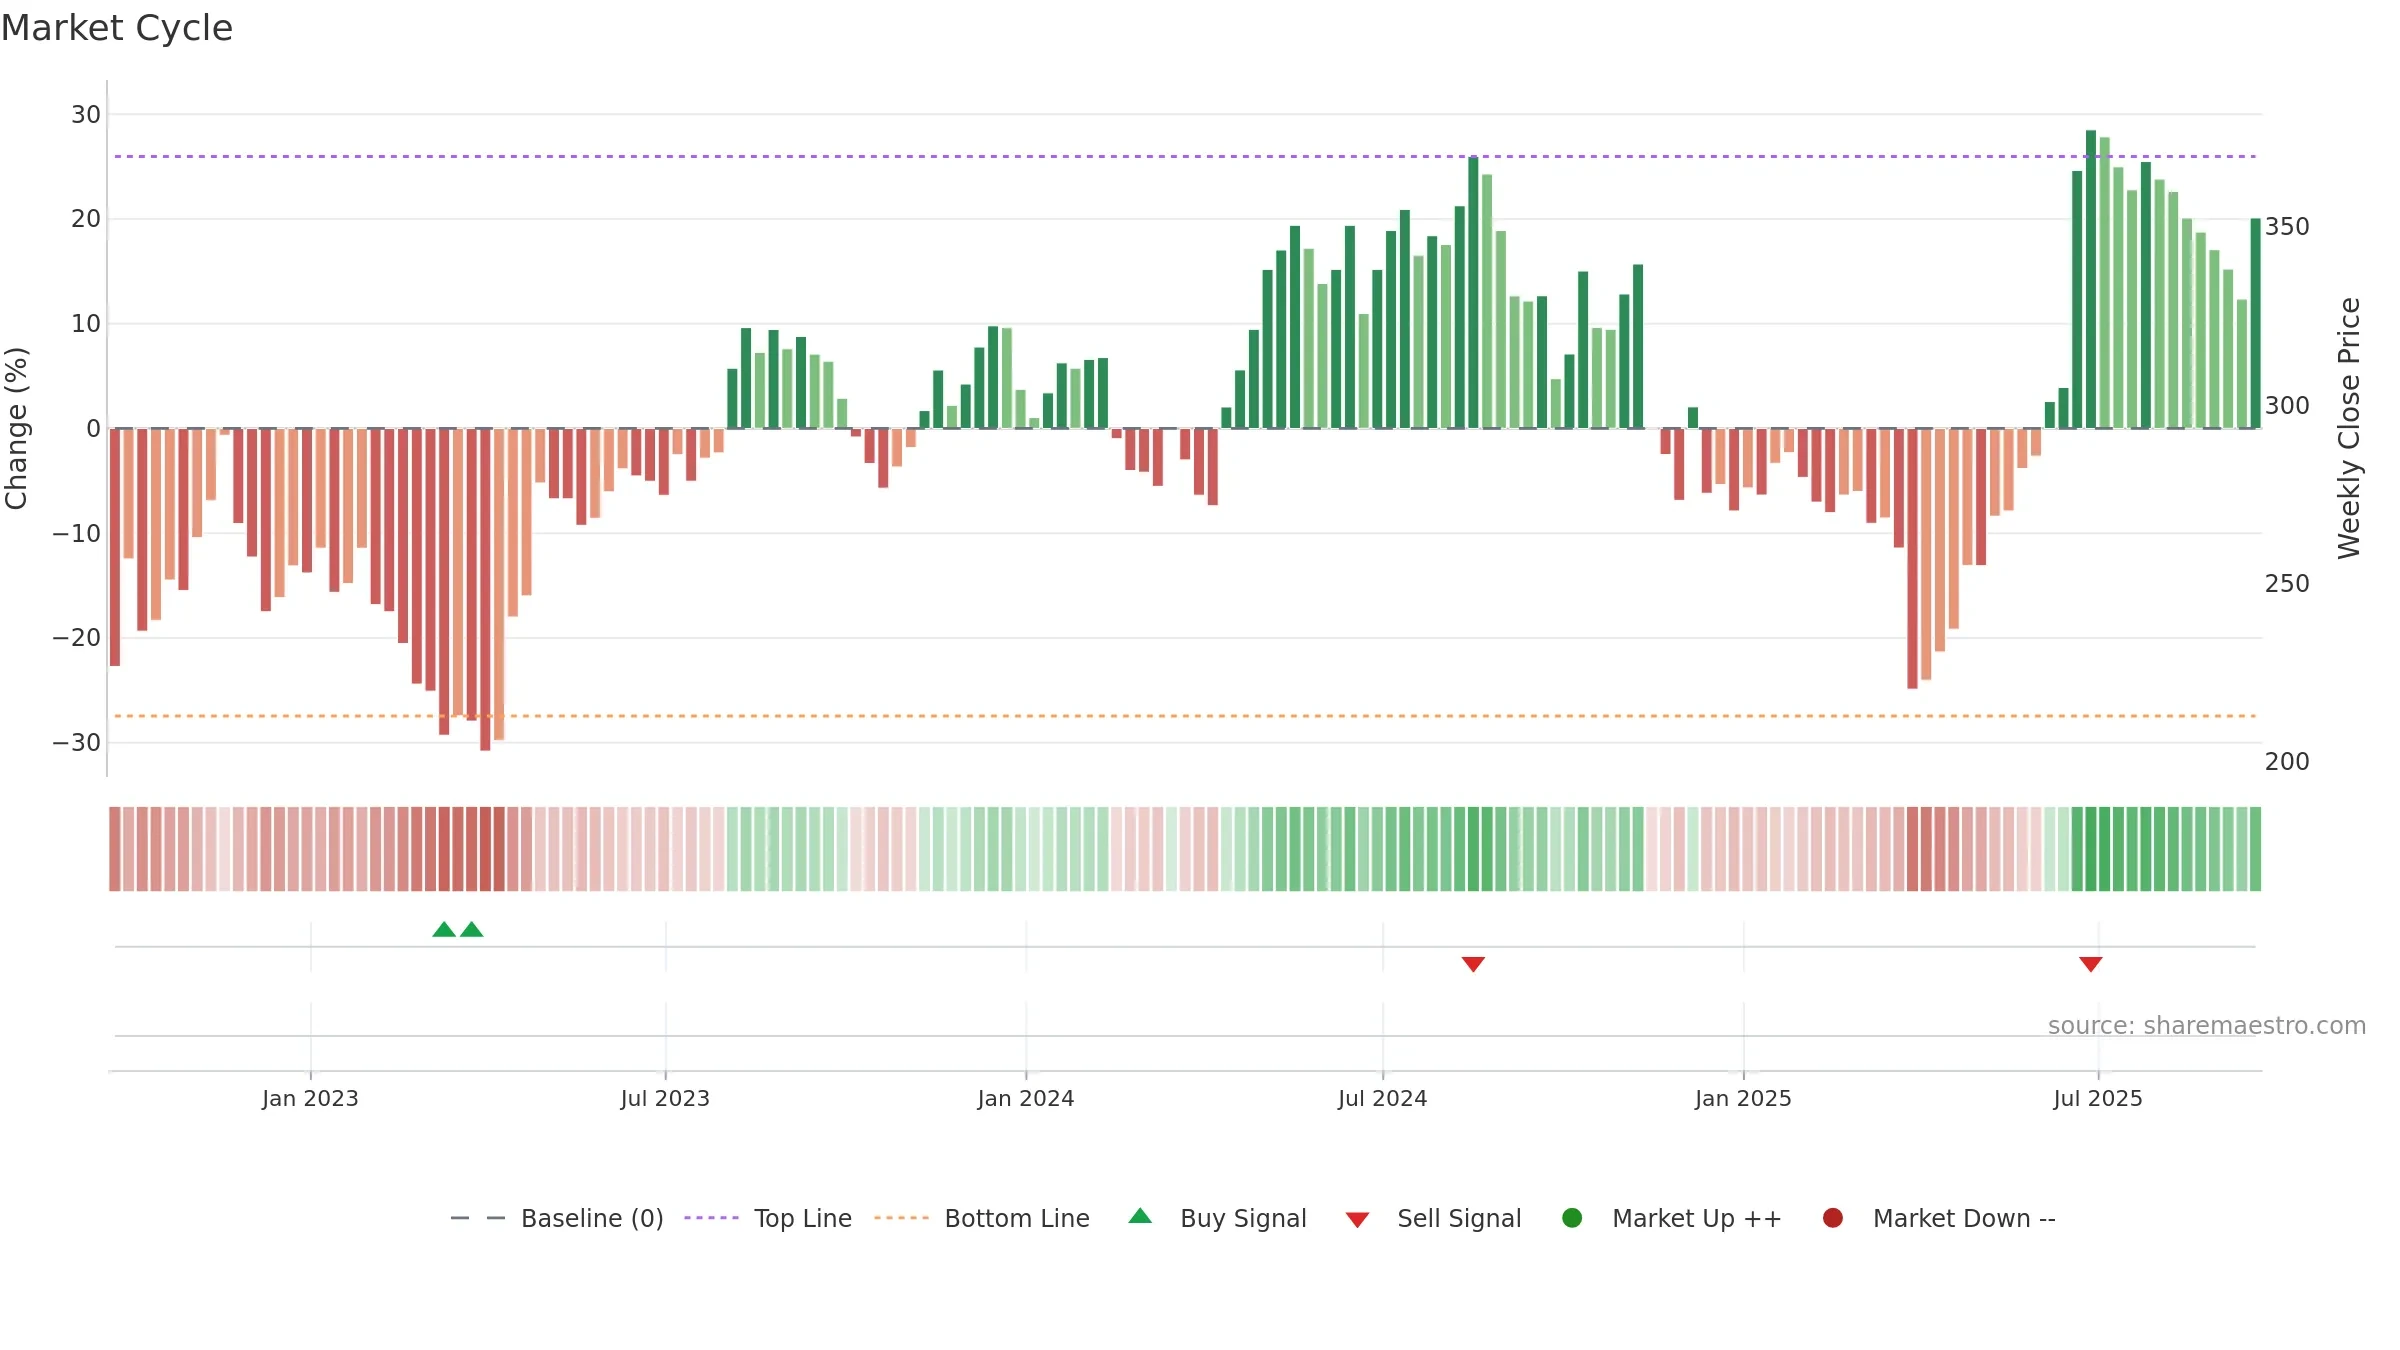Click the orange Bottom Line legend marker
The width and height of the screenshot is (2400, 1350).
pos(901,1218)
